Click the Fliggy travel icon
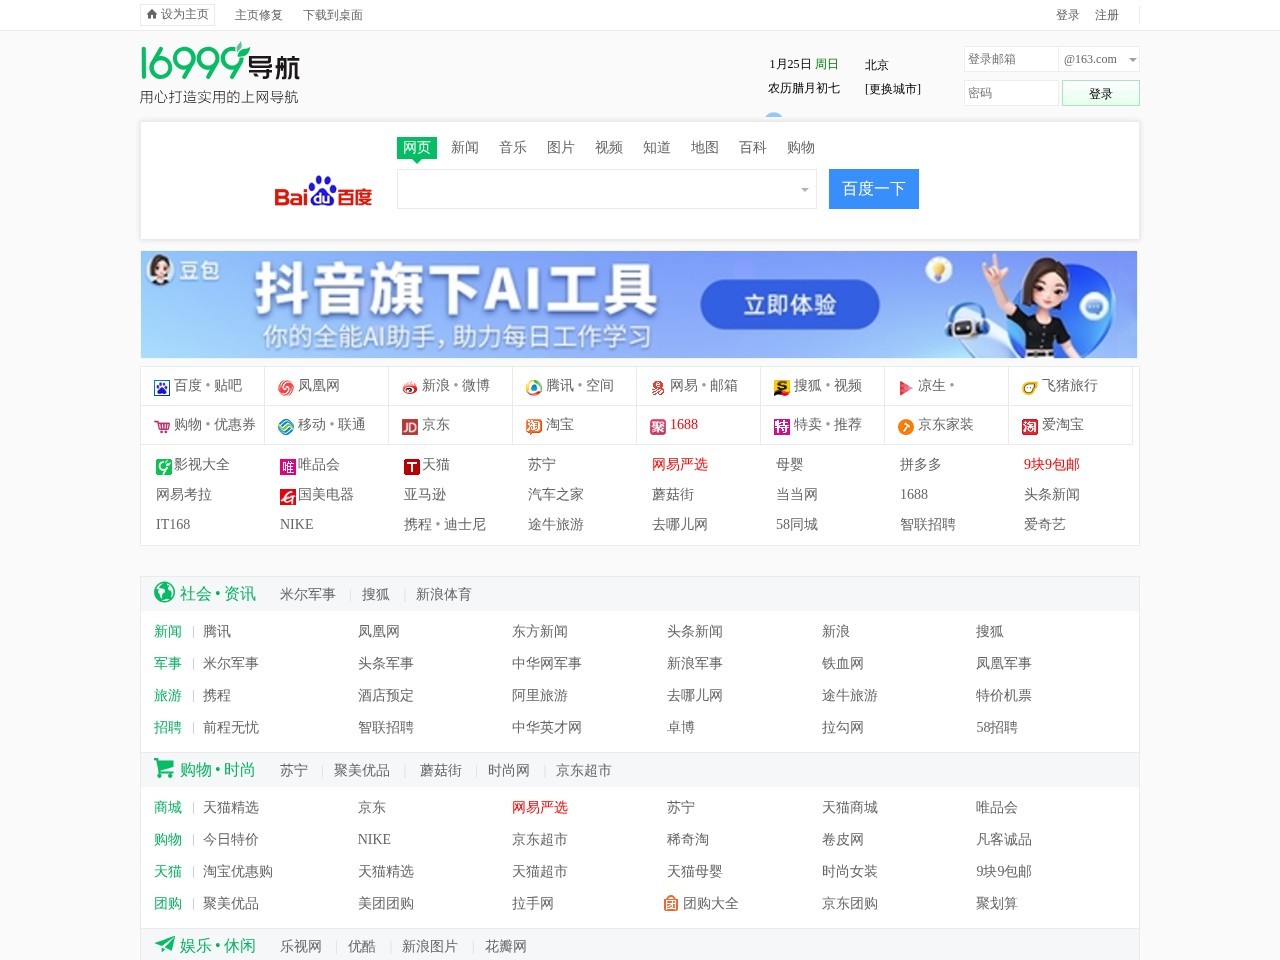Screen dimensions: 1280x960 pos(1029,387)
